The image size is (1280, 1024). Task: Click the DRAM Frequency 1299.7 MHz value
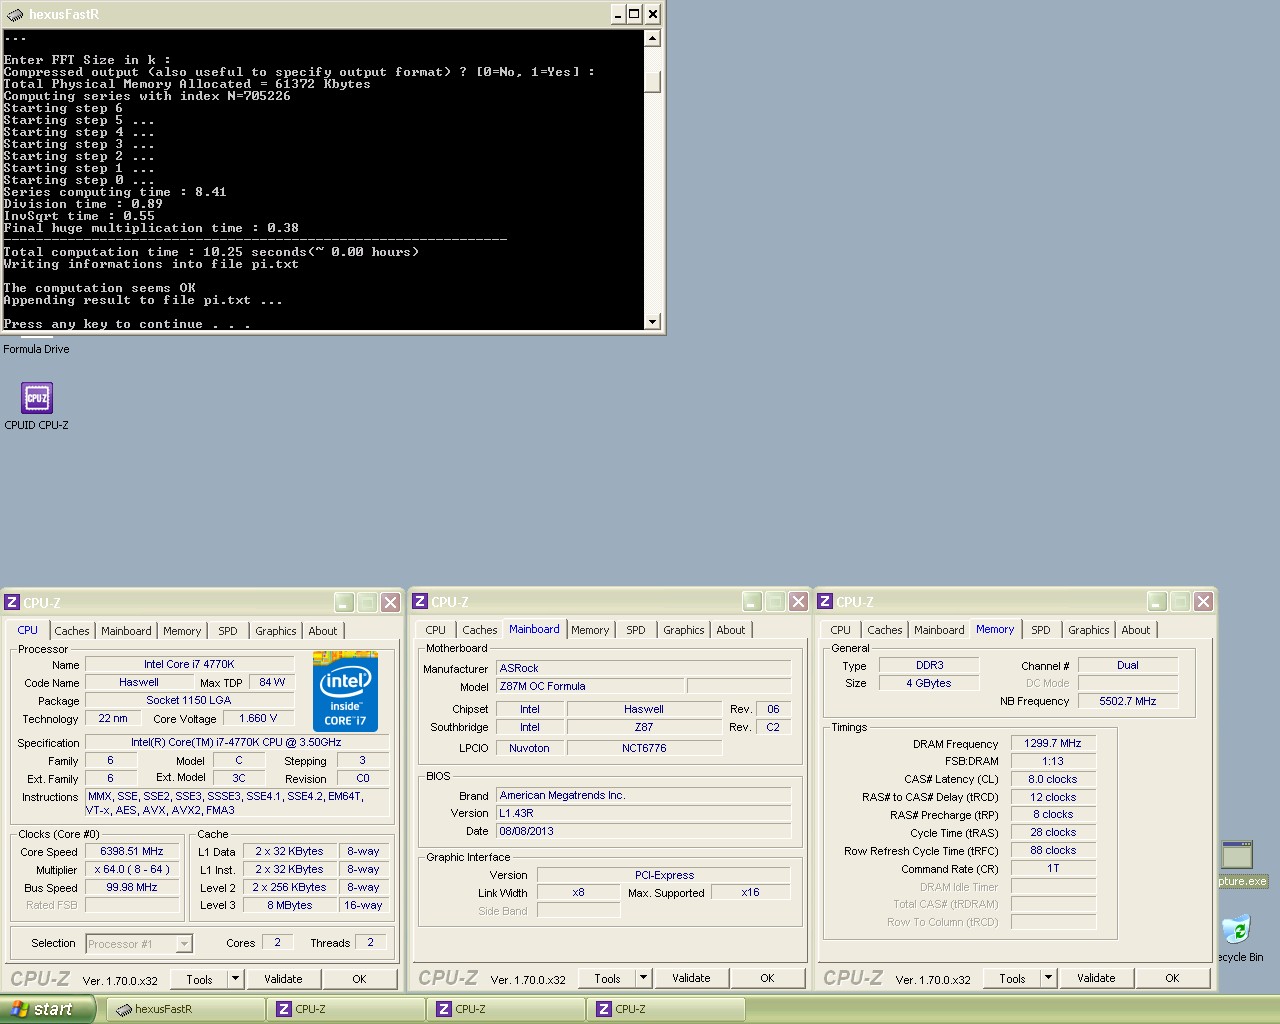click(x=1053, y=743)
